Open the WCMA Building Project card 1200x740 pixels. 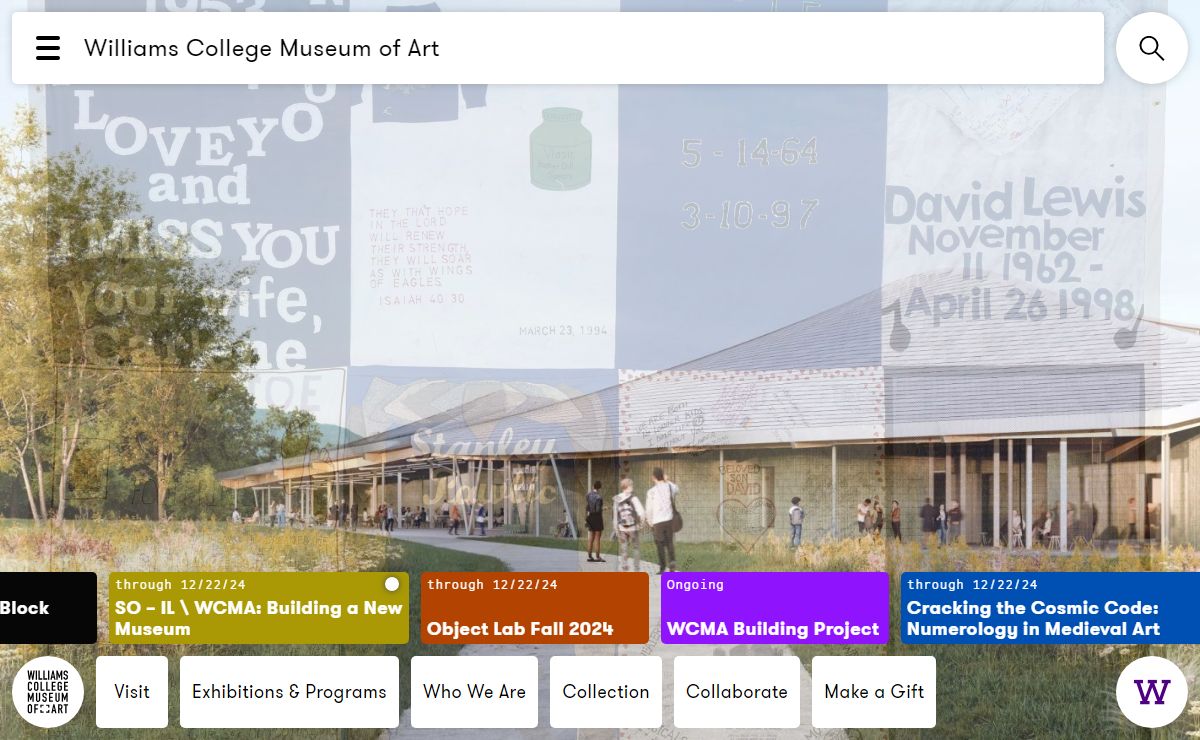[x=775, y=608]
